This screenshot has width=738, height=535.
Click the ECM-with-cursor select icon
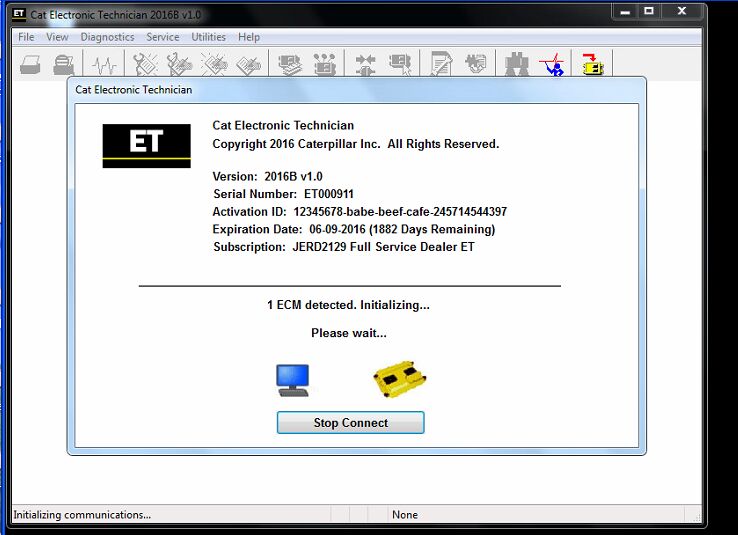(401, 64)
